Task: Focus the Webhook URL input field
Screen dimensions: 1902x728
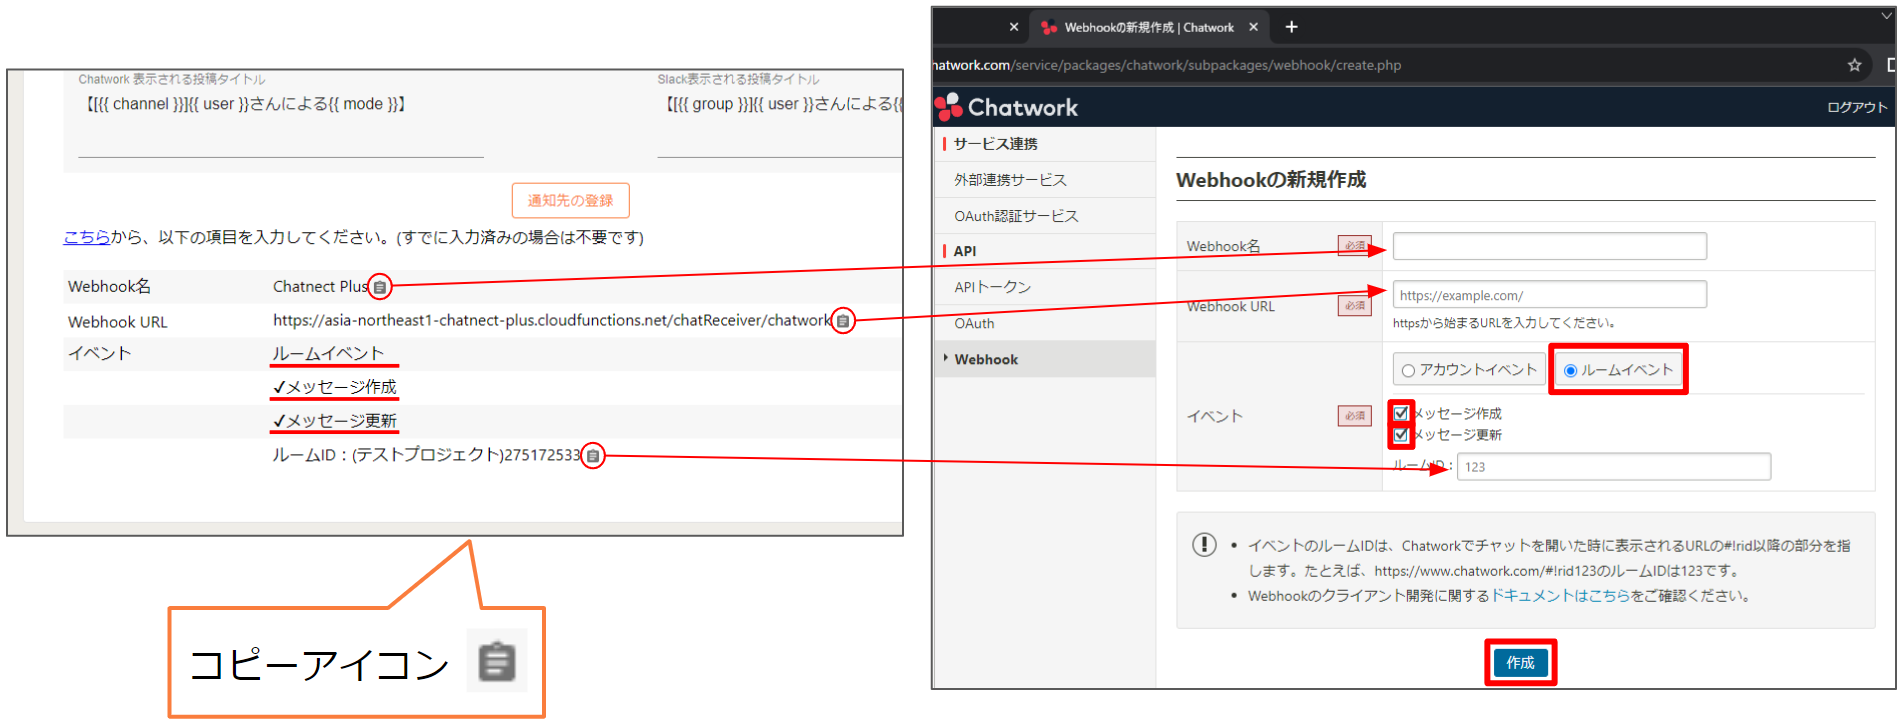Action: [x=1549, y=295]
